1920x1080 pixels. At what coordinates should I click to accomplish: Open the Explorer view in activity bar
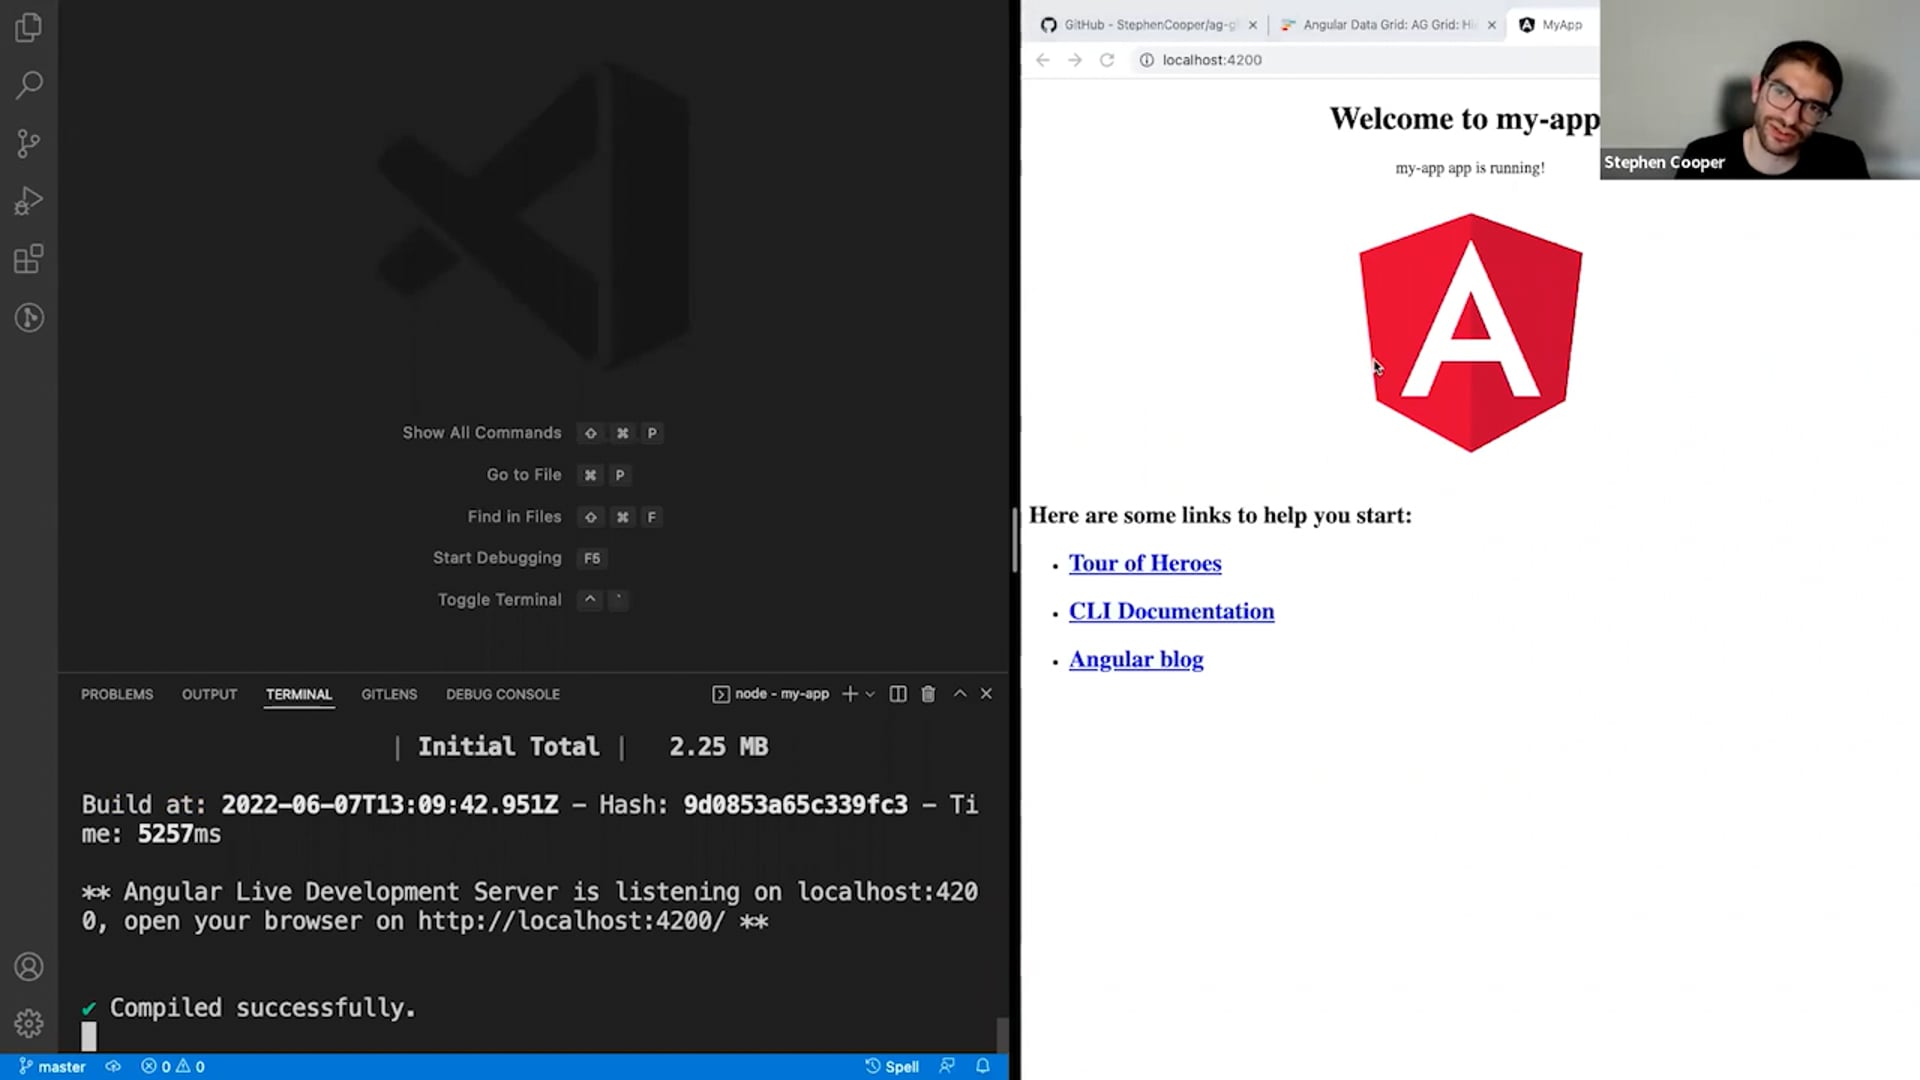(28, 27)
